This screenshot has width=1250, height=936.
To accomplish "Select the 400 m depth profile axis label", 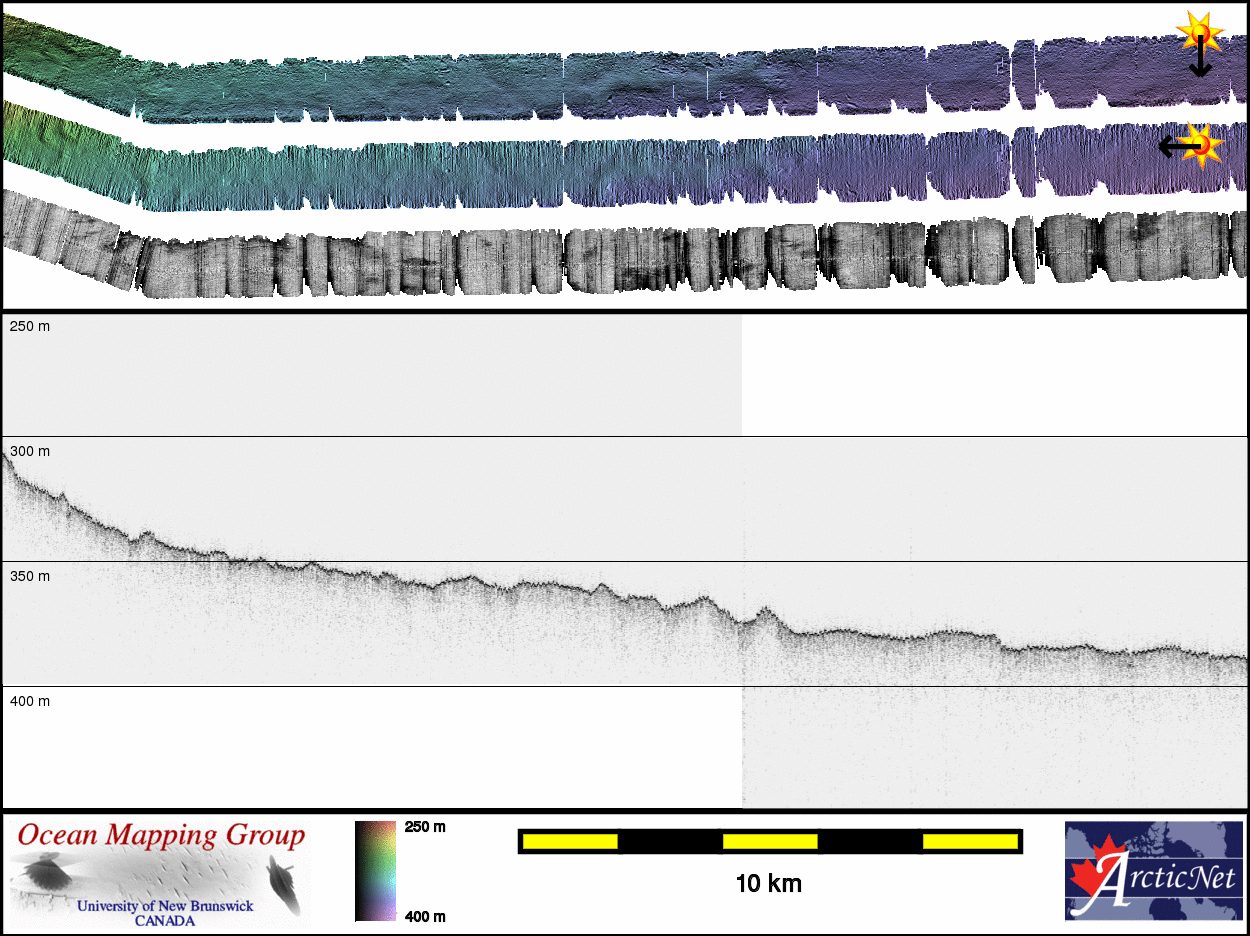I will [30, 702].
